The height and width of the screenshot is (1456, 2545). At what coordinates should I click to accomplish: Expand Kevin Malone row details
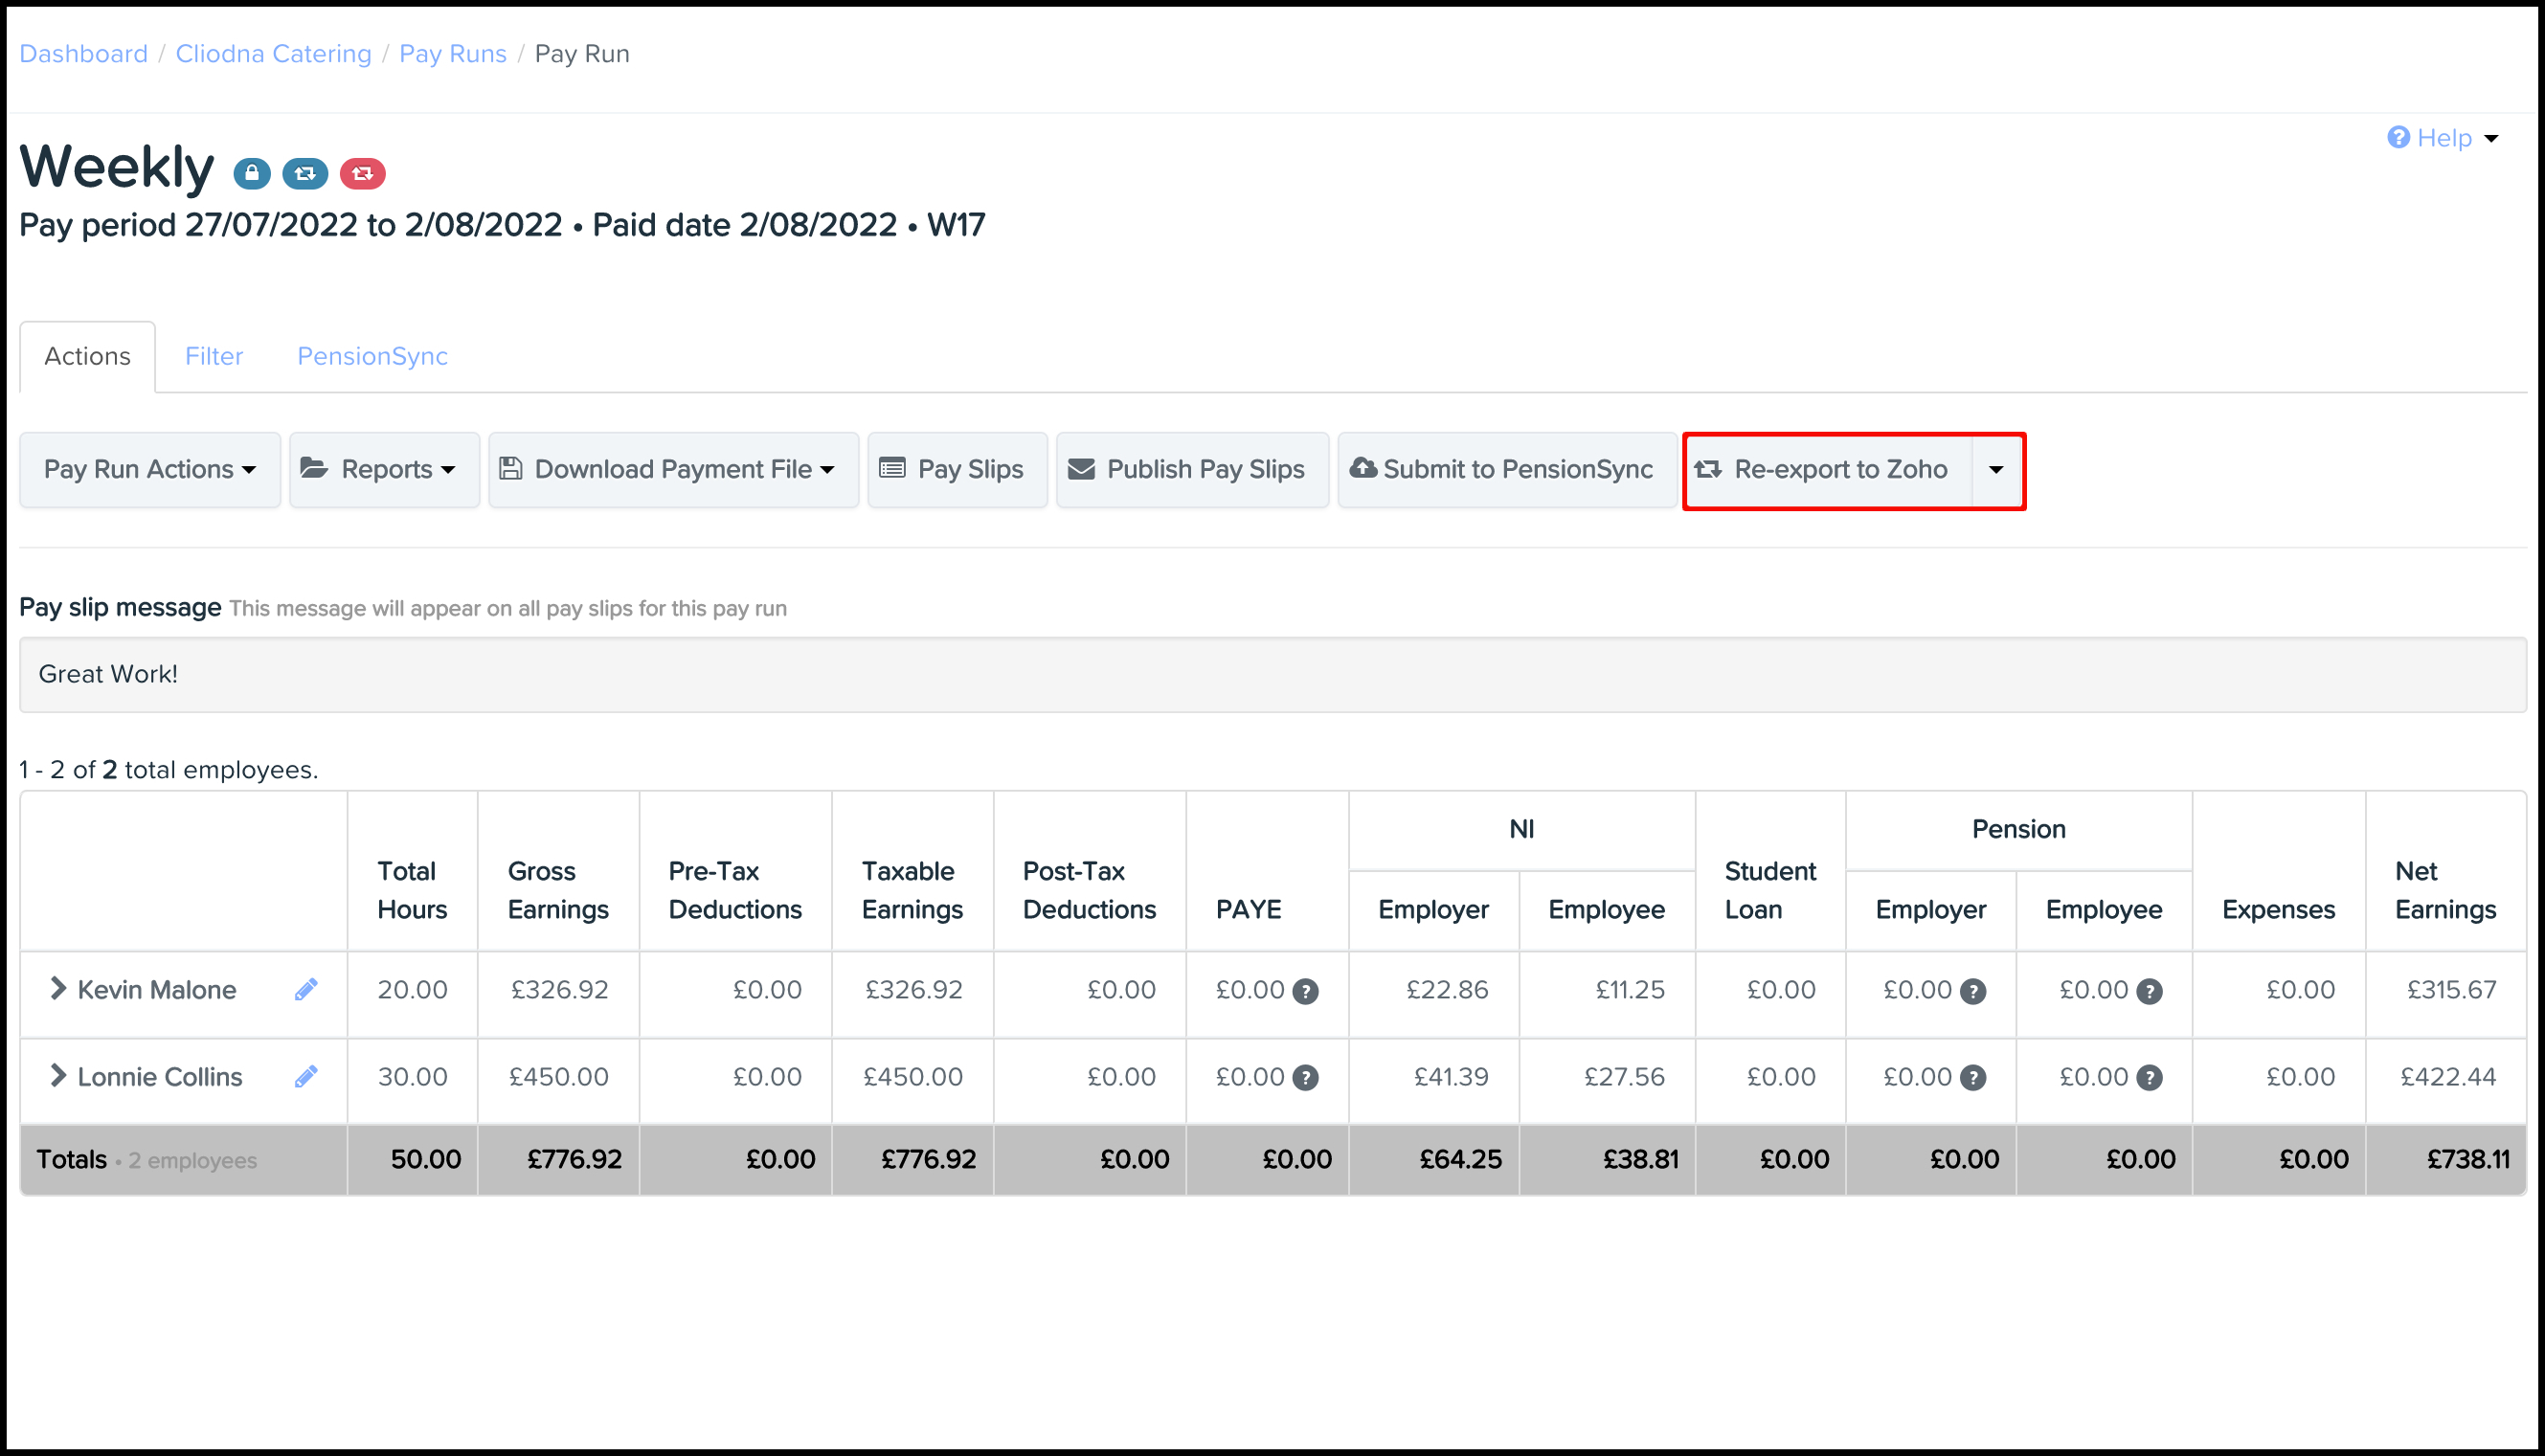(58, 989)
